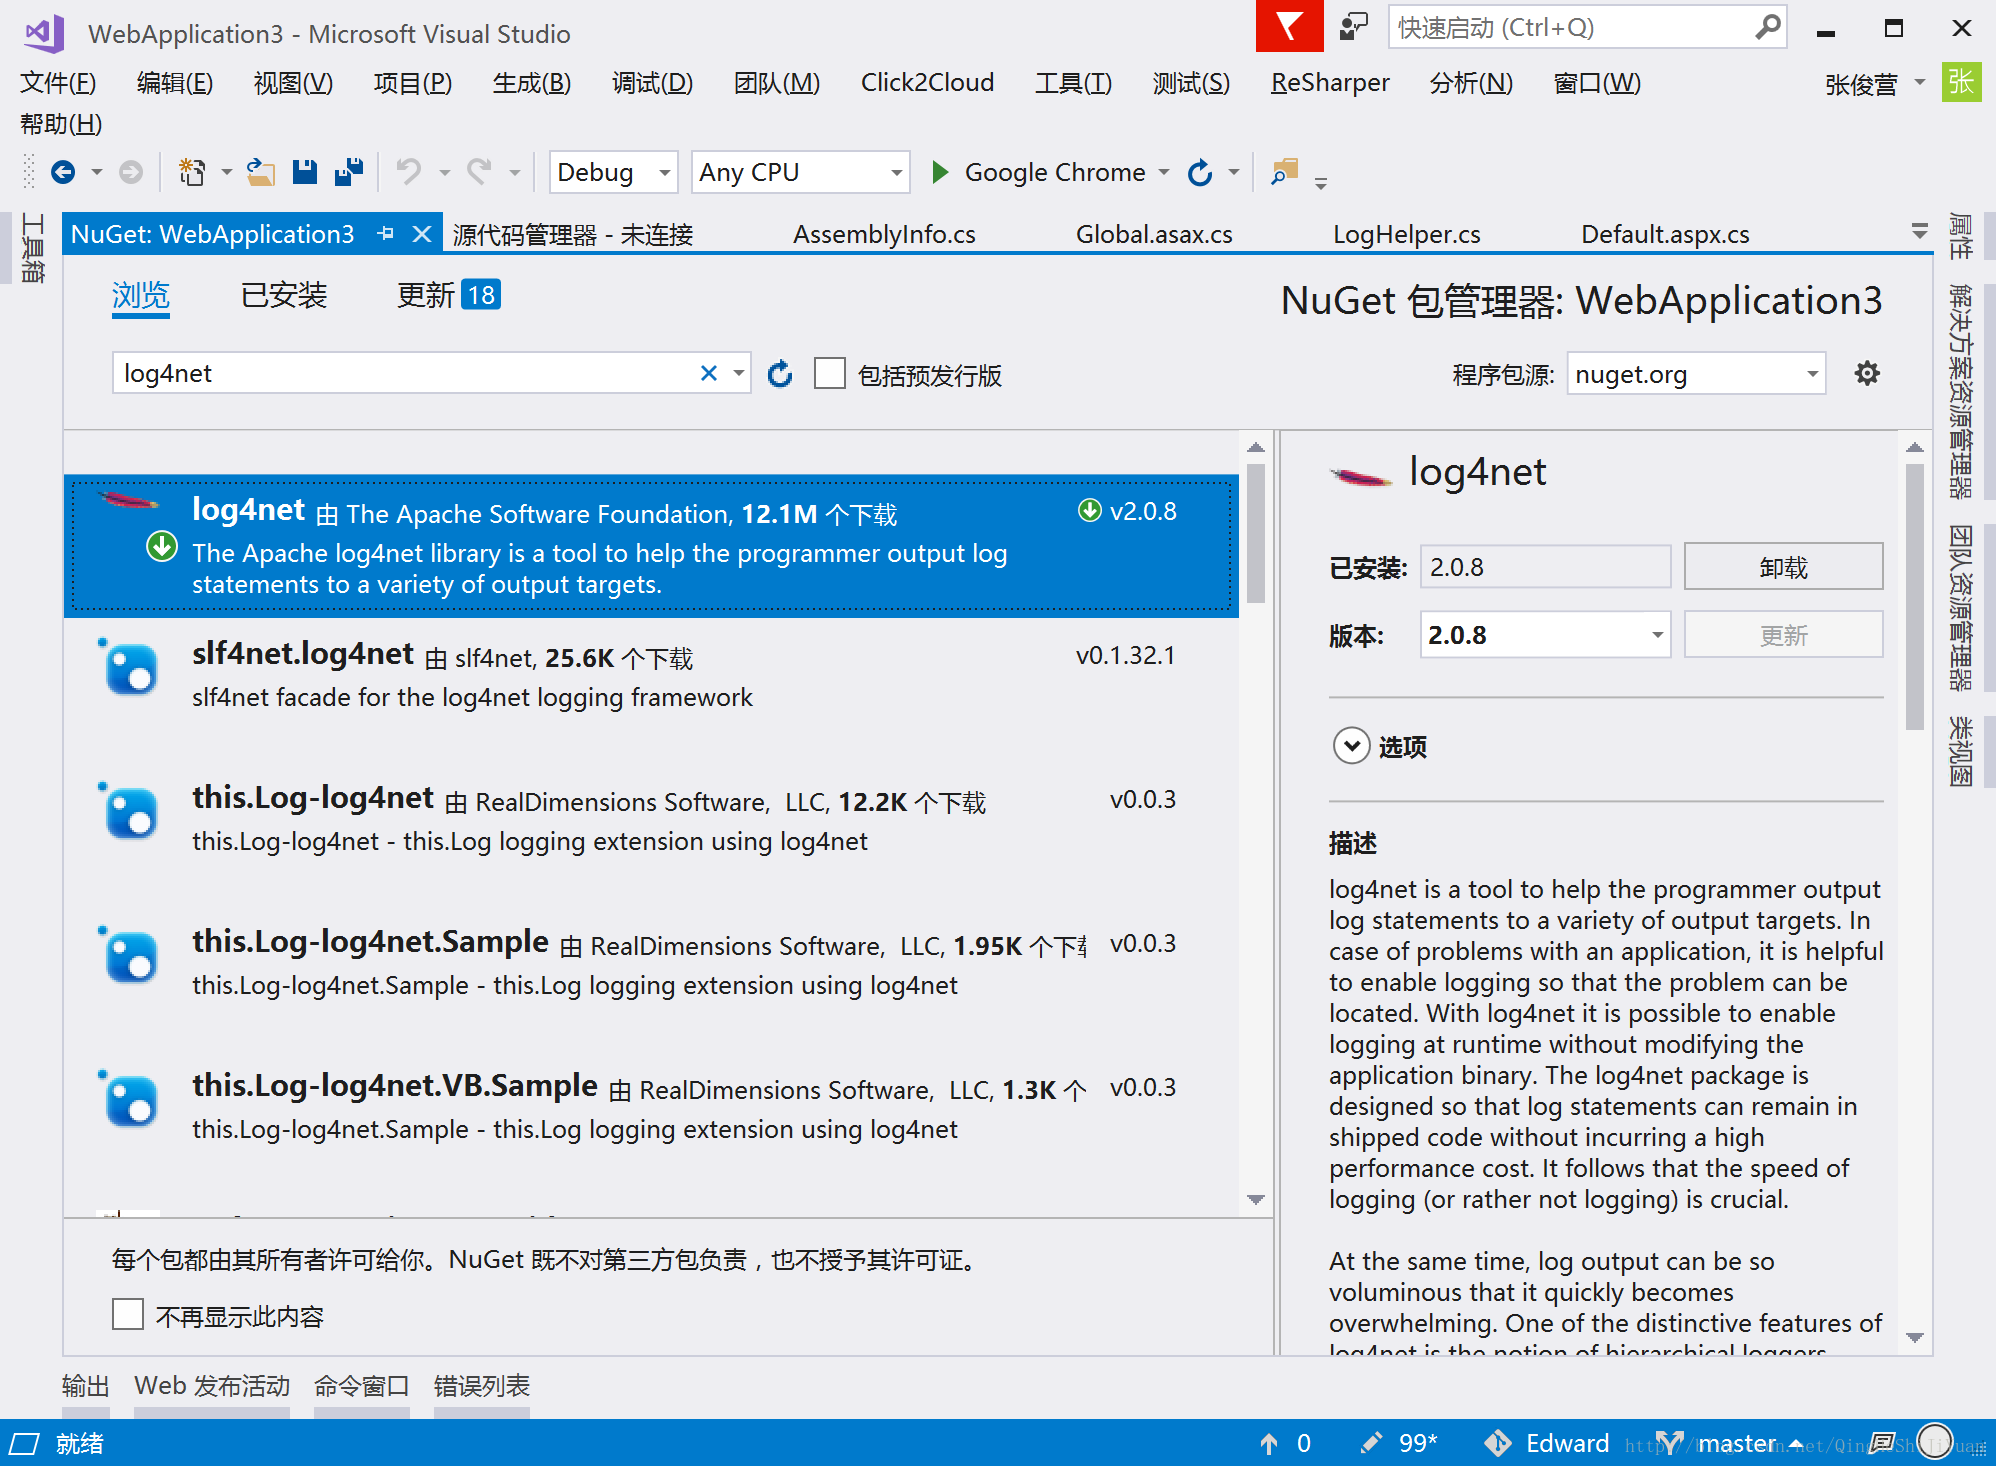Expand the options section chevron
Image resolution: width=1996 pixels, height=1466 pixels.
[1351, 746]
